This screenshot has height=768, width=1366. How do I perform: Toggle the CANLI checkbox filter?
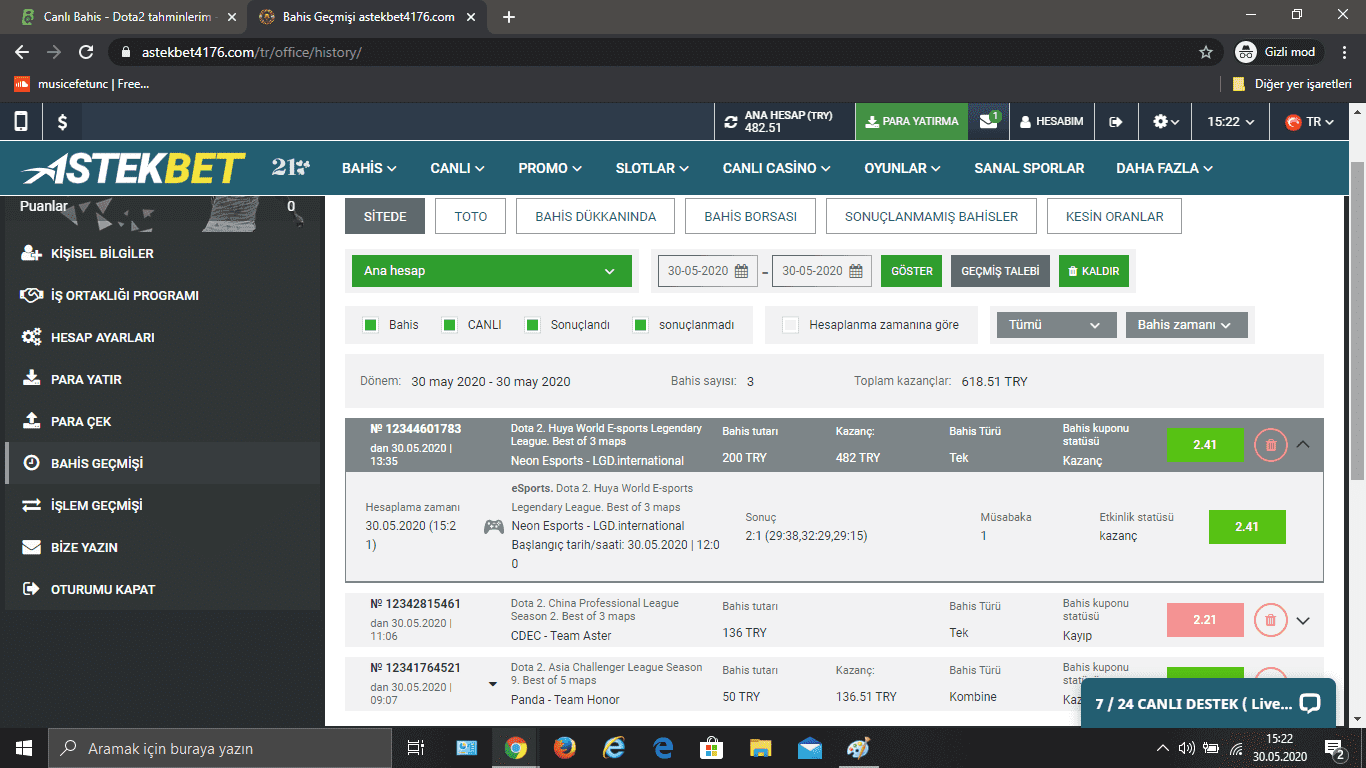449,325
